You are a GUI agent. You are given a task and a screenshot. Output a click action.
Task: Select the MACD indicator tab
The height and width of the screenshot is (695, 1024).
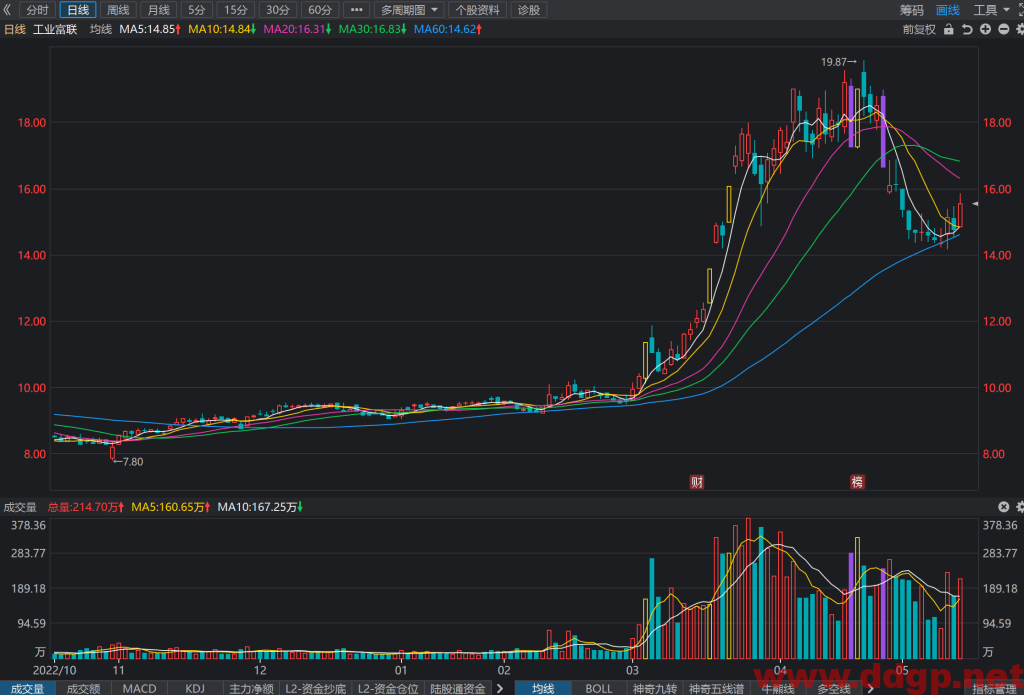(140, 688)
